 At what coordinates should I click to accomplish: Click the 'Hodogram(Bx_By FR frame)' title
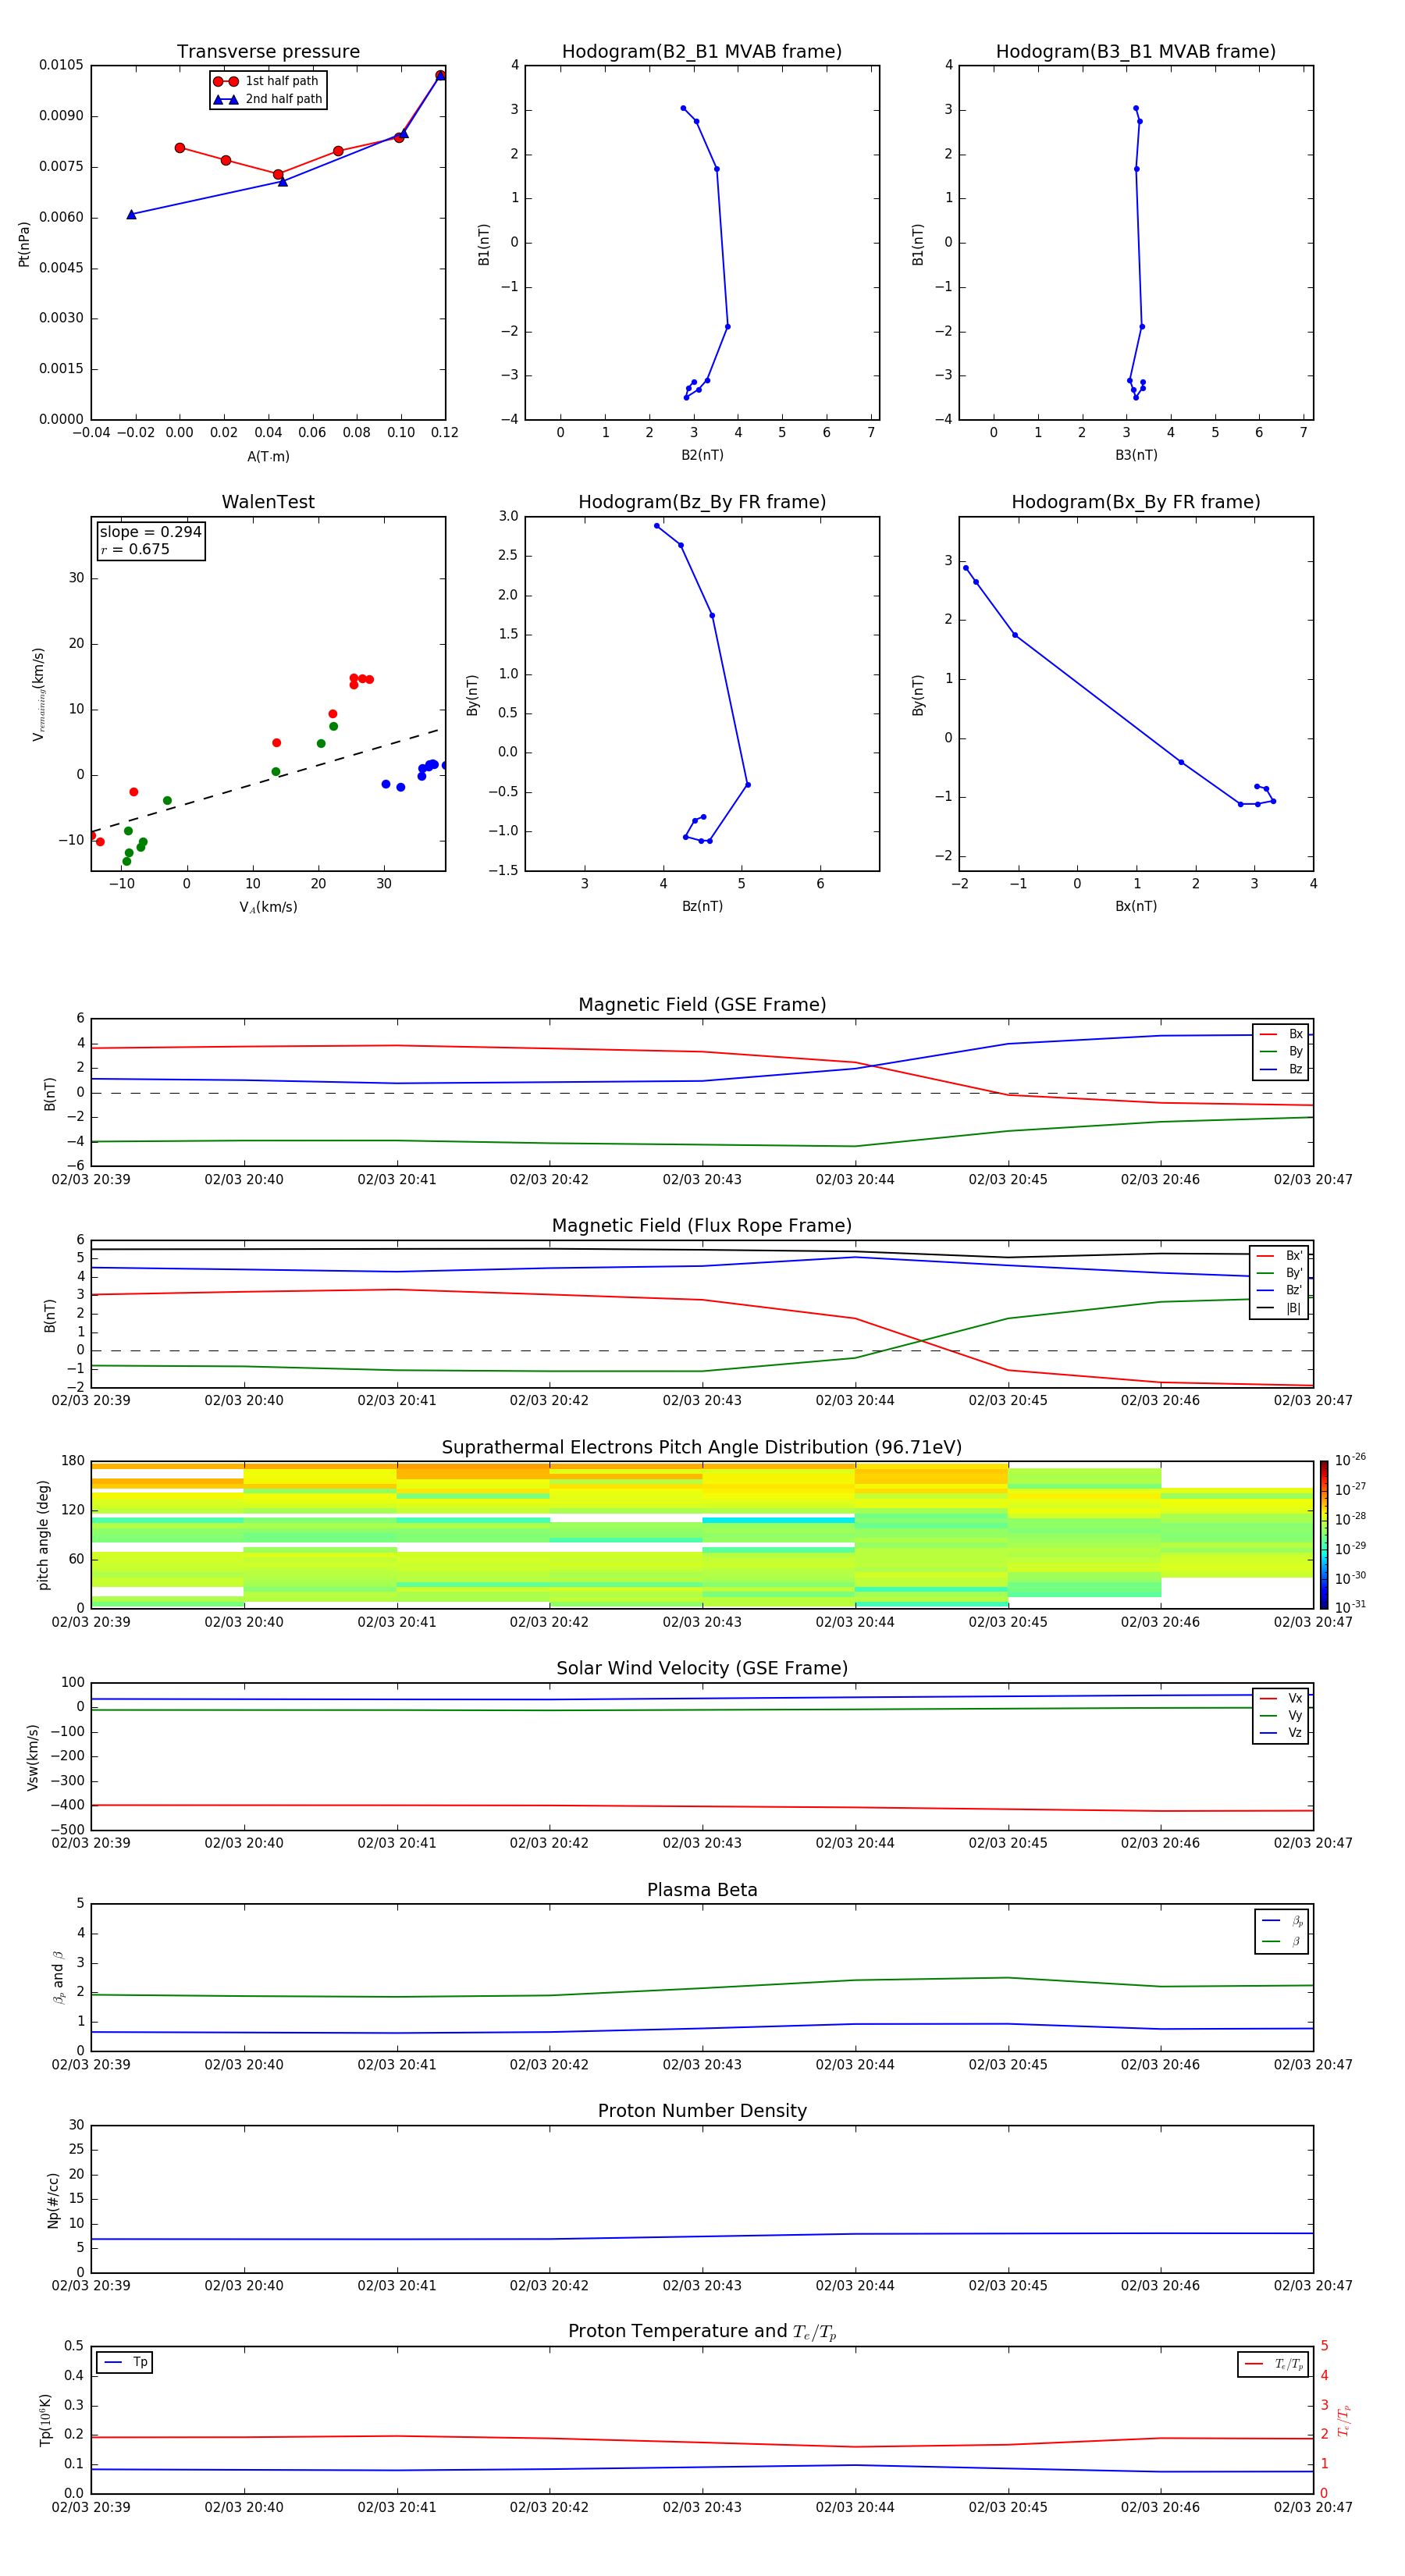pyautogui.click(x=1136, y=502)
